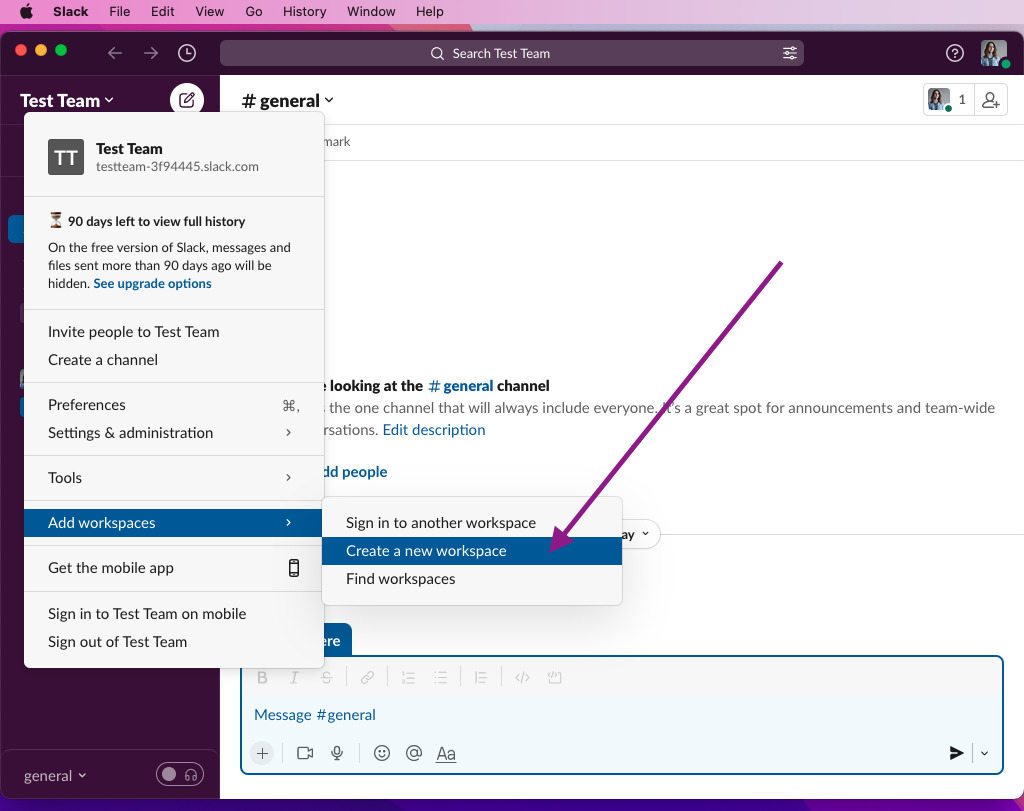
Task: Open Preferences from the menu
Action: coord(173,405)
